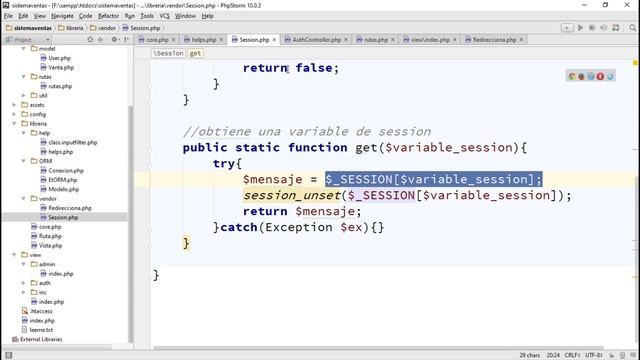640x360 pixels.
Task: Click the get method breadcrumb
Action: pyautogui.click(x=196, y=53)
